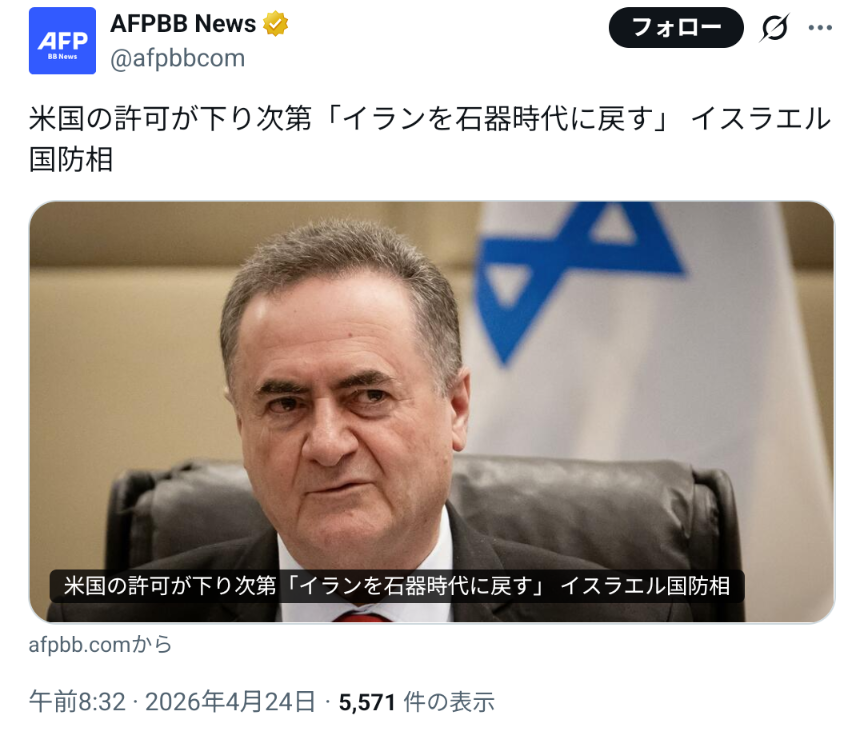This screenshot has height=736, width=863.
Task: Click the 国防相 text on second line
Action: [x=71, y=160]
